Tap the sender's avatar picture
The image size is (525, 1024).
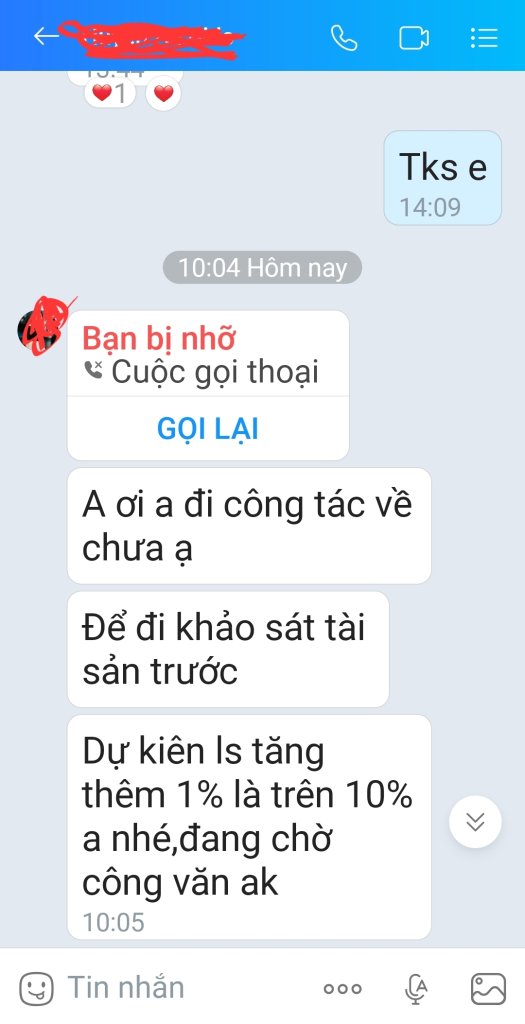[x=40, y=325]
